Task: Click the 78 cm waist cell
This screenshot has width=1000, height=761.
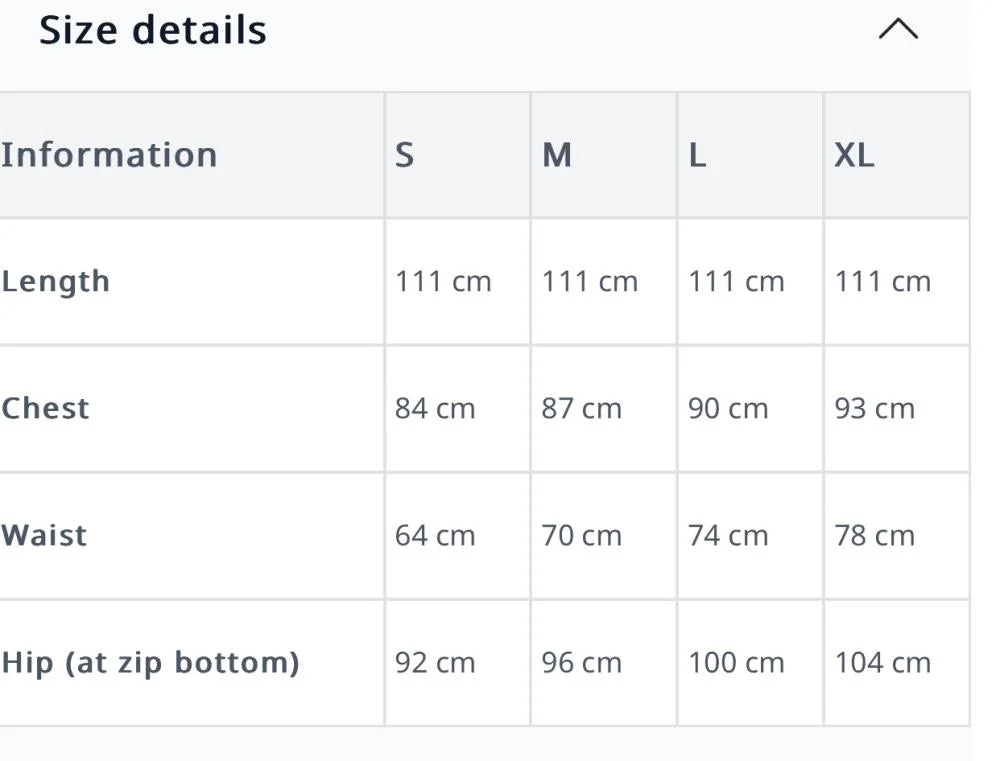Action: pos(874,536)
